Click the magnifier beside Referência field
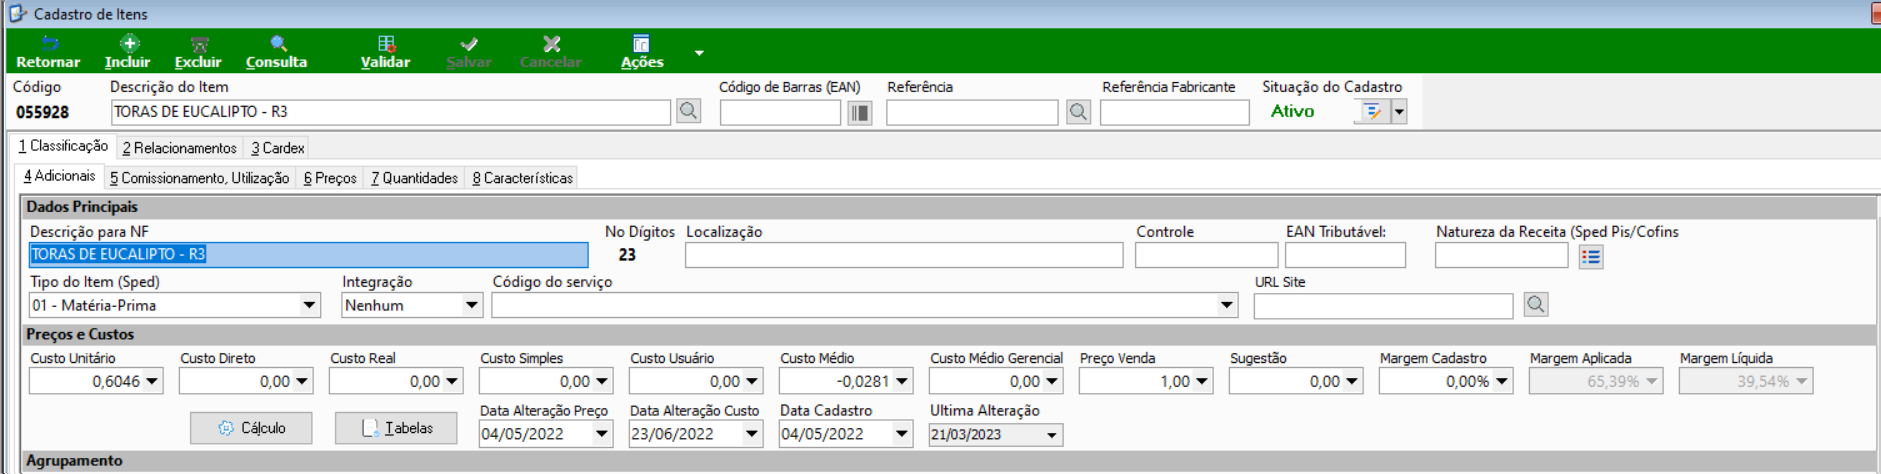Viewport: 1881px width, 474px height. pyautogui.click(x=1078, y=112)
